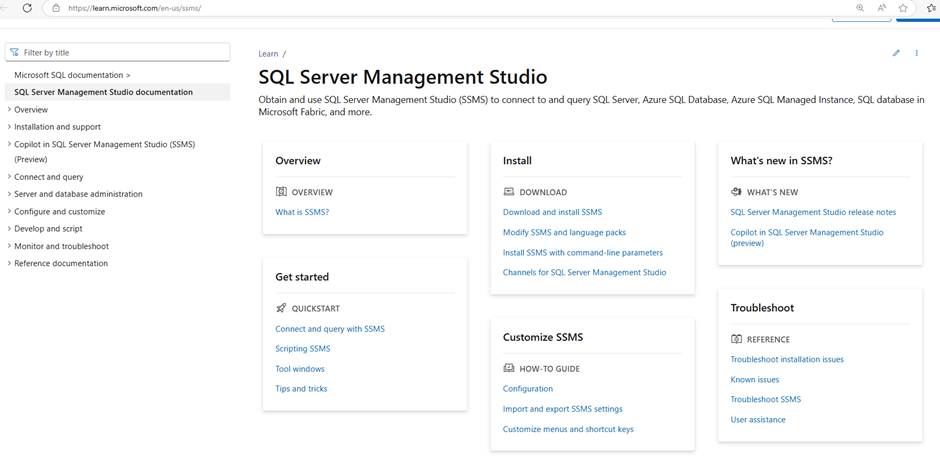Open Troubleshoot SSMS link
Screen dimensions: 940x456
(x=766, y=399)
